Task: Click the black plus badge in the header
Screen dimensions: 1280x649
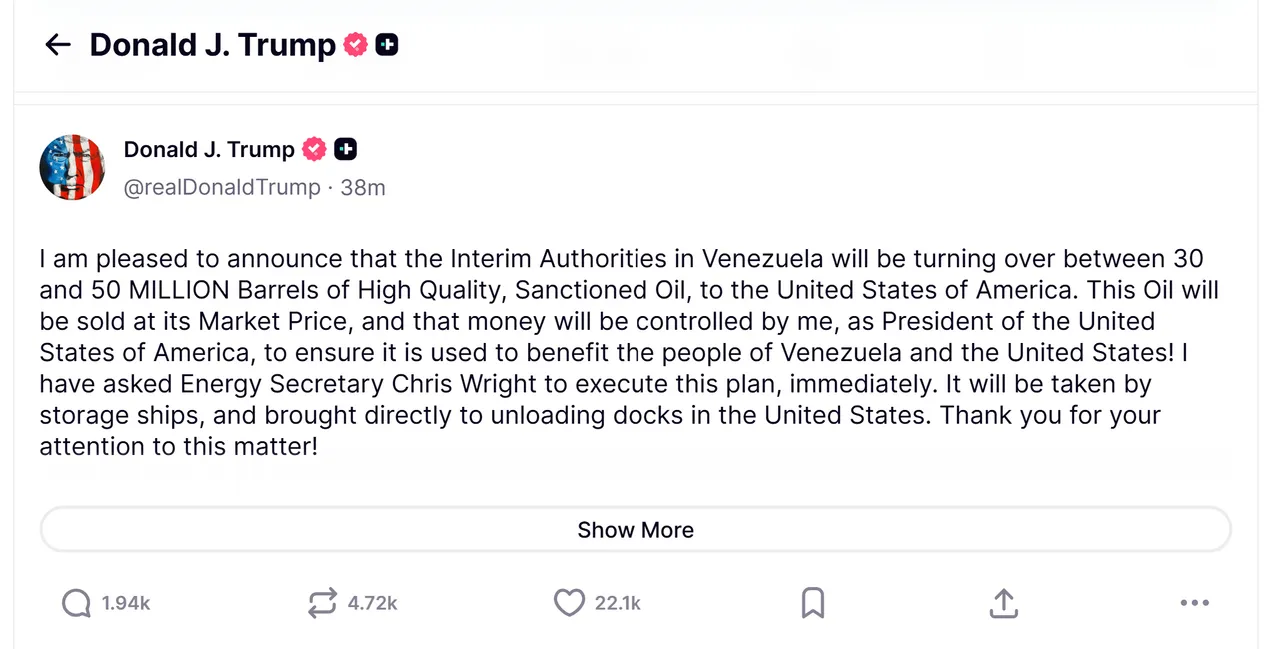Action: (387, 45)
